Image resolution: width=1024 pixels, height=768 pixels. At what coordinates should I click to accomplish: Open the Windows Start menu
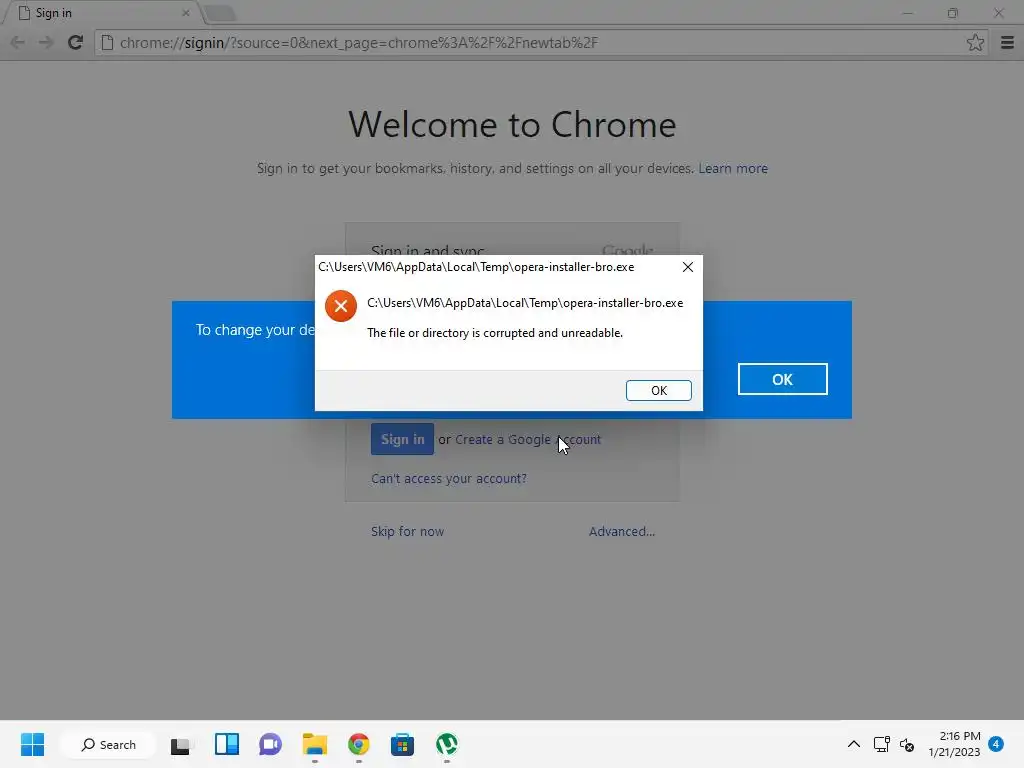pos(33,744)
